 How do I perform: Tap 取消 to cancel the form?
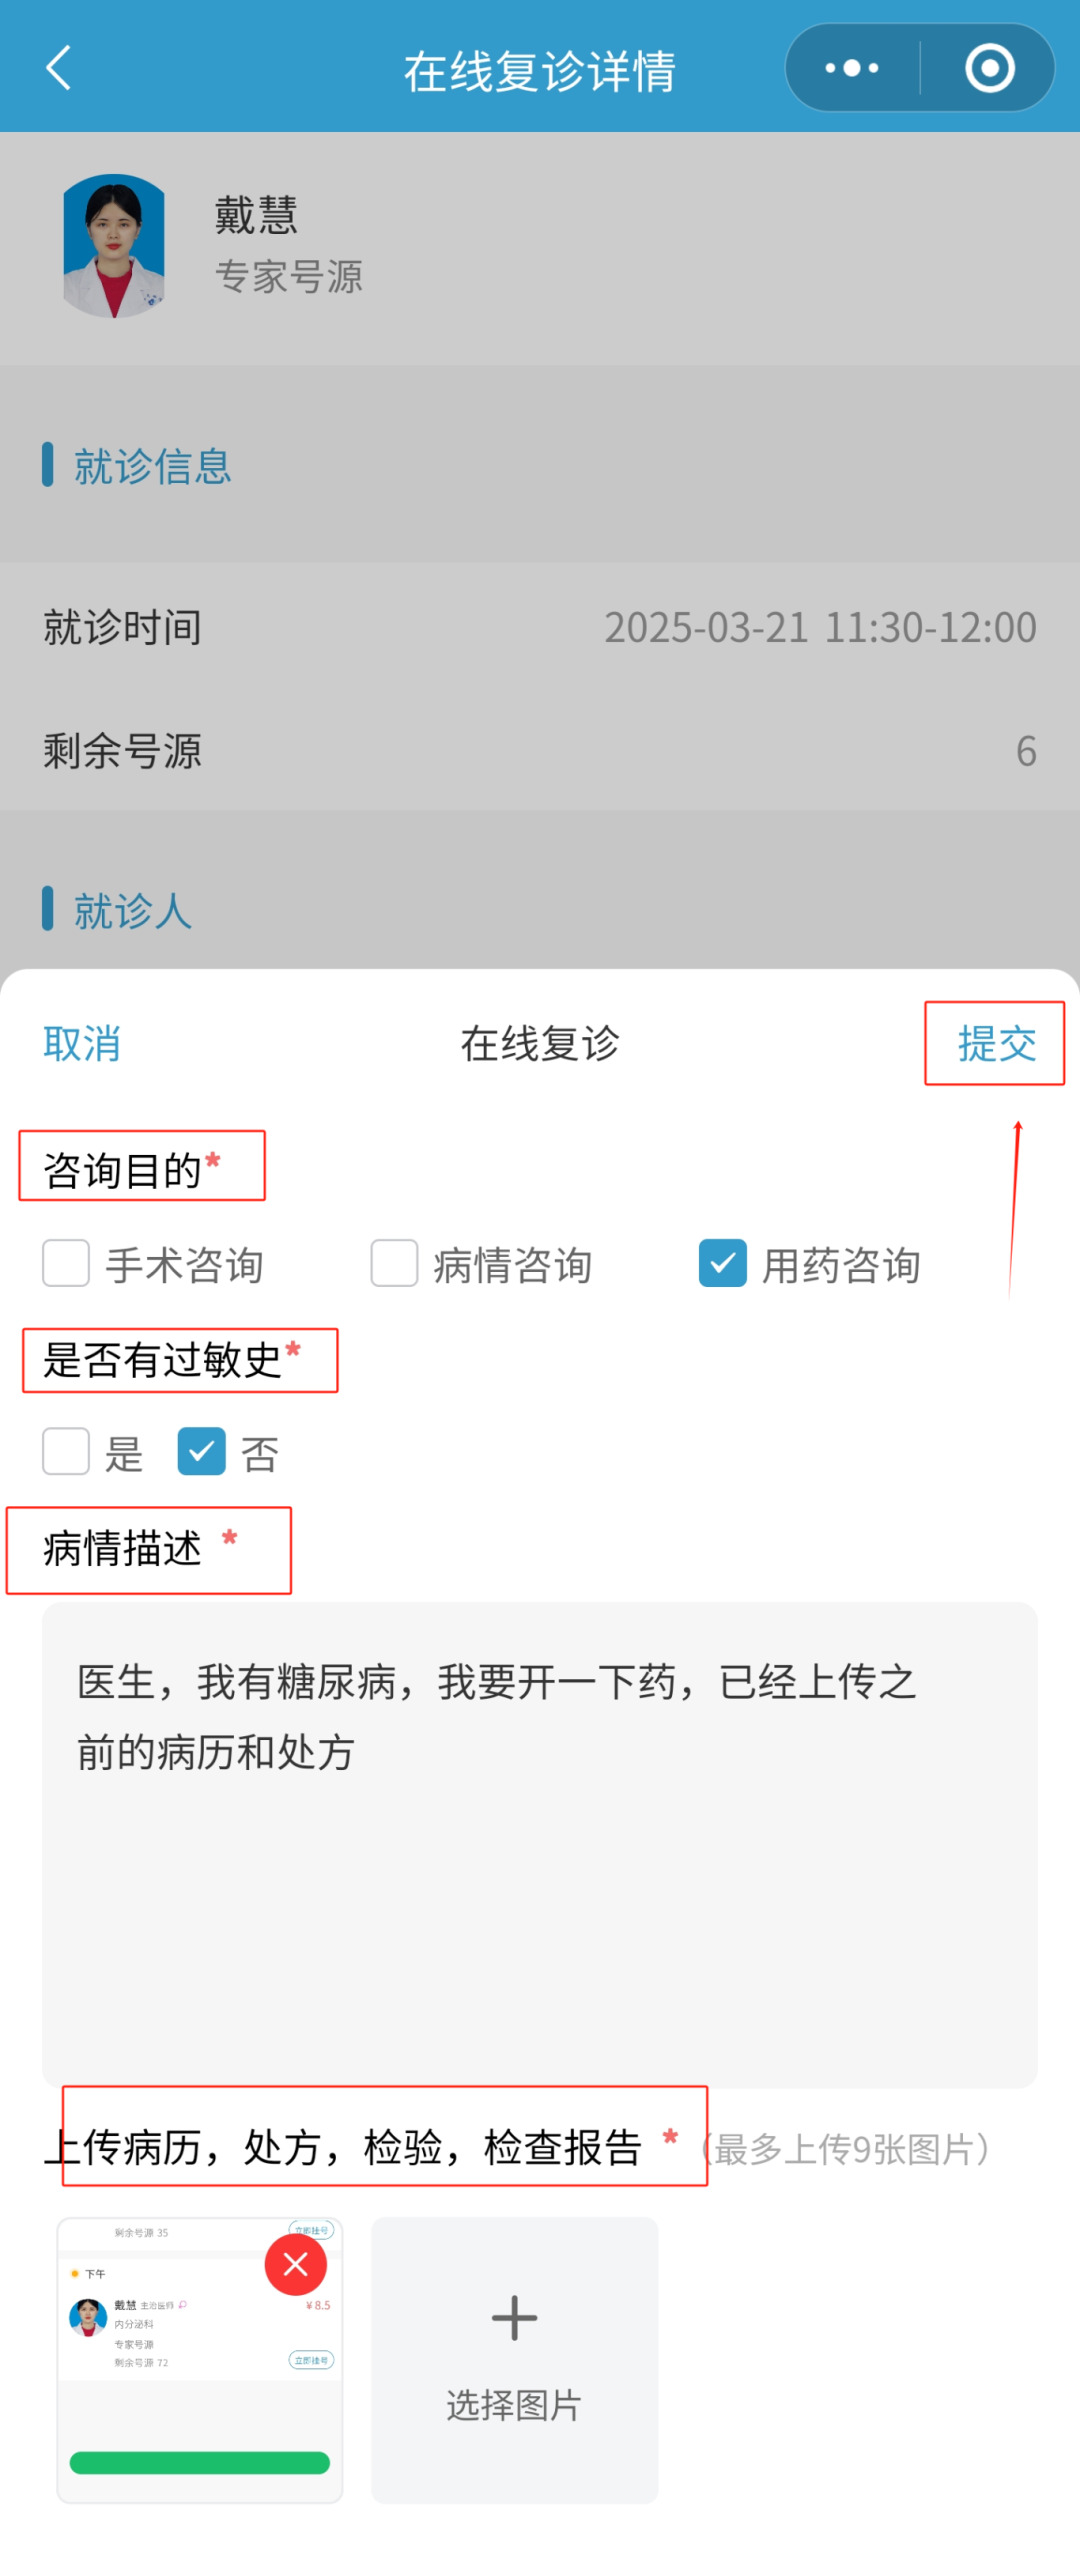click(x=82, y=1044)
